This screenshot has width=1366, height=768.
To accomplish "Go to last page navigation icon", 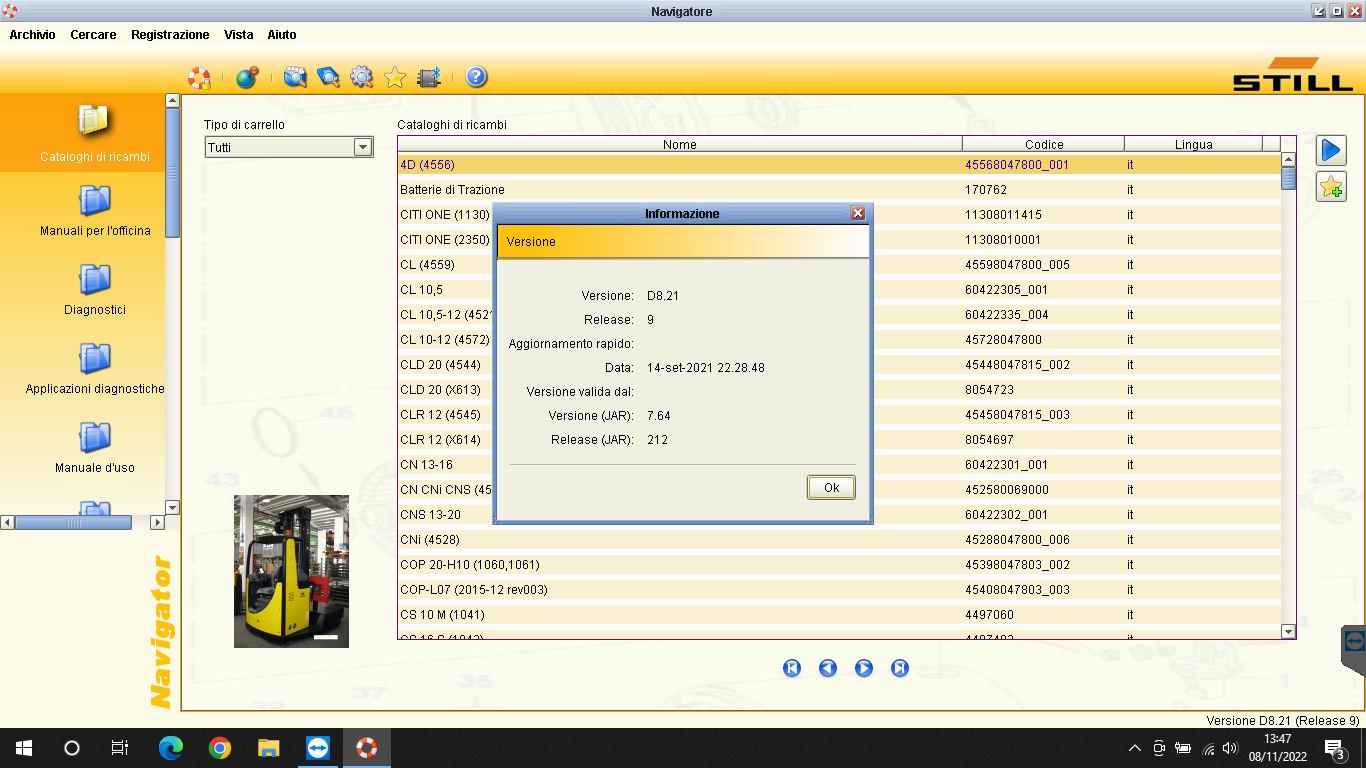I will coord(900,668).
